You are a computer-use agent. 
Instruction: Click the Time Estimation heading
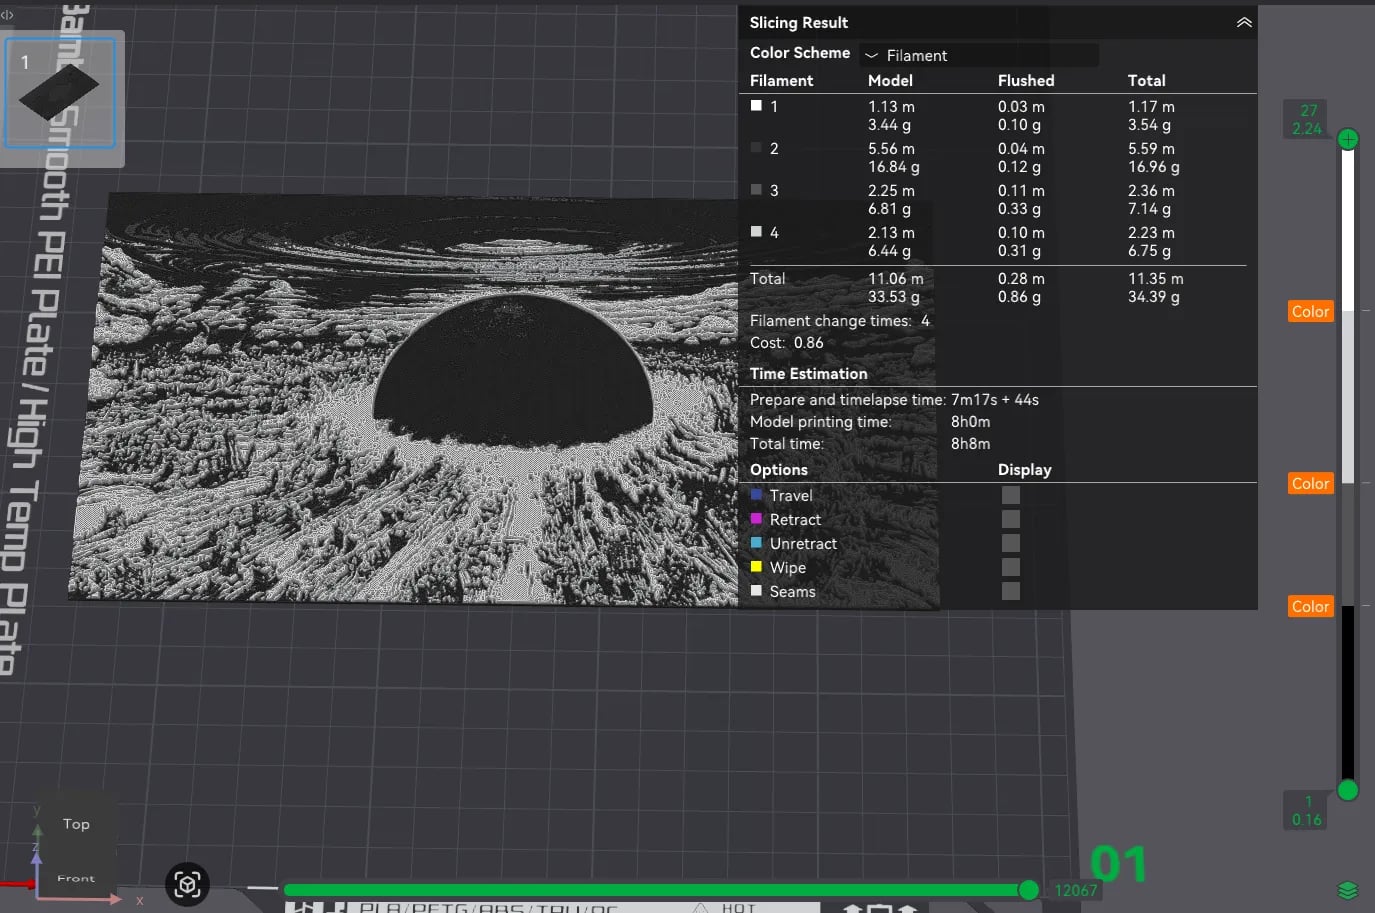click(x=808, y=374)
